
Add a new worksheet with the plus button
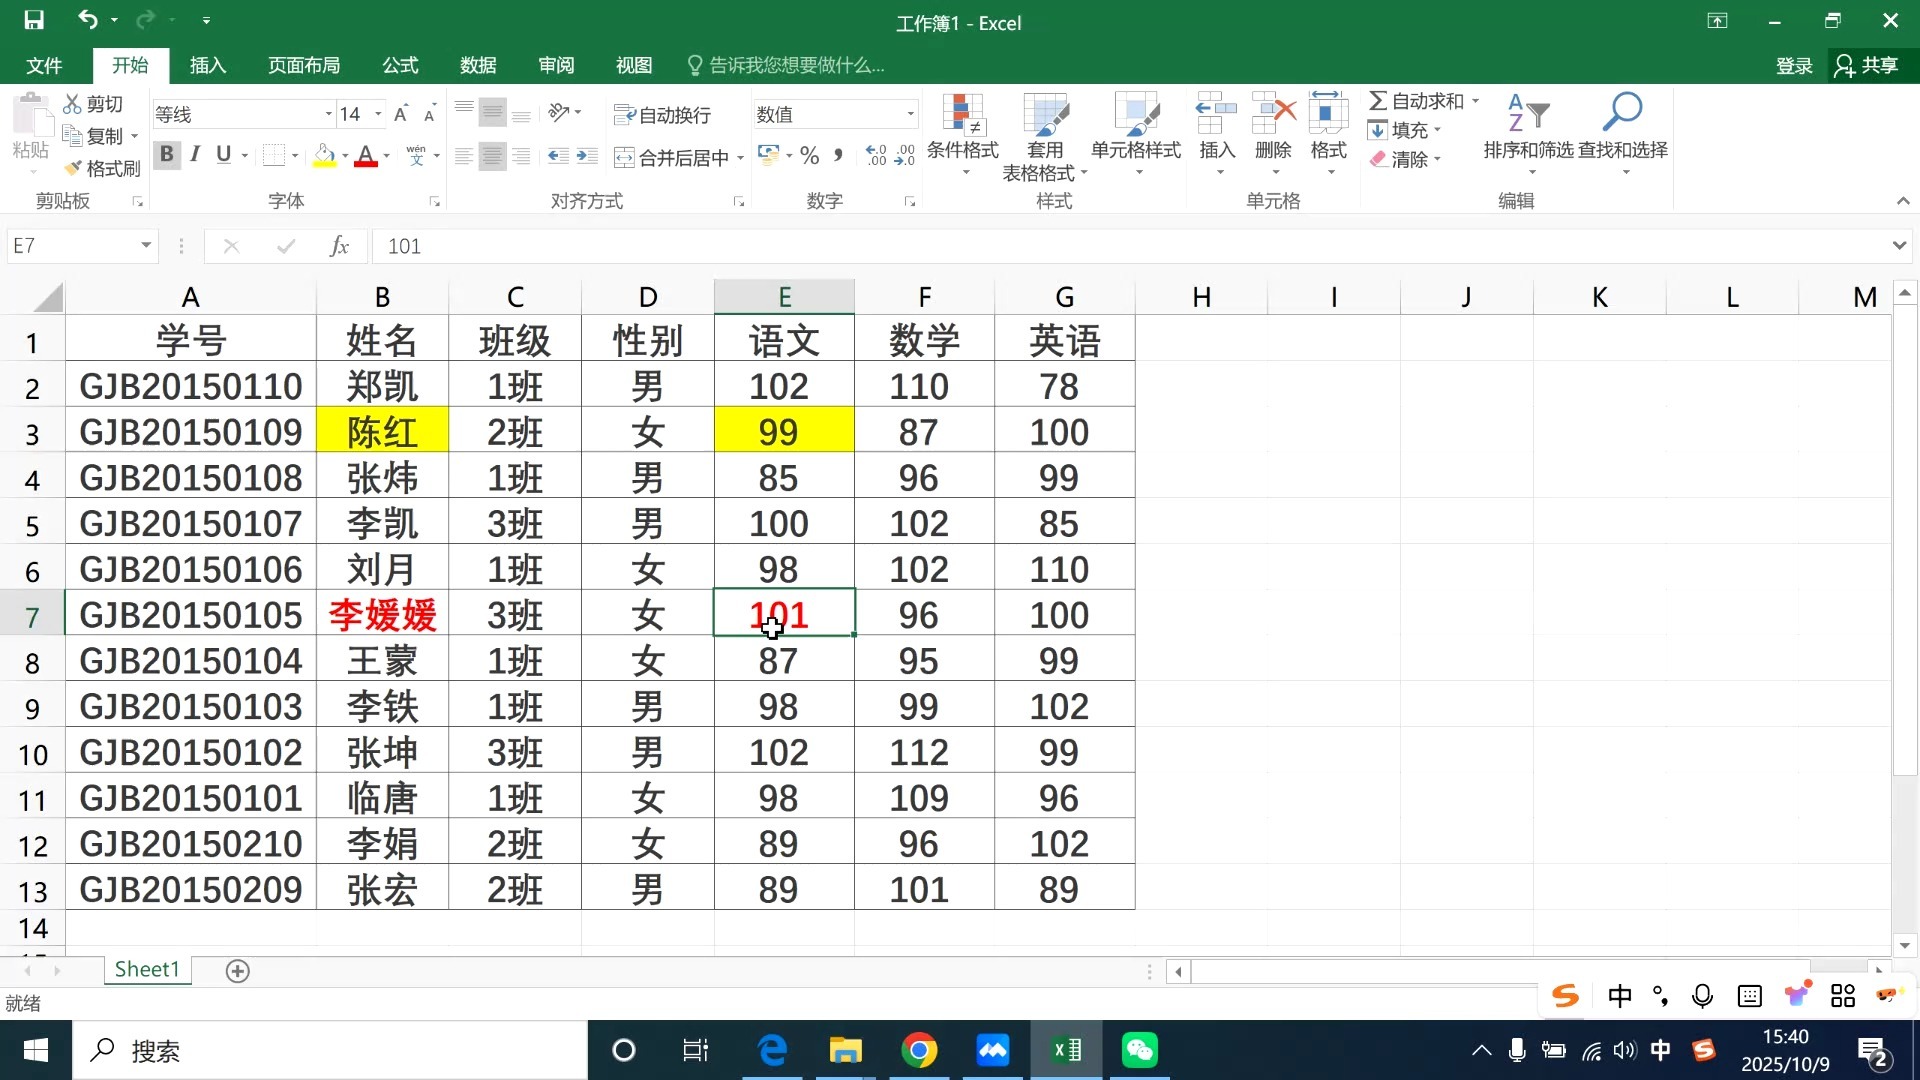tap(237, 969)
